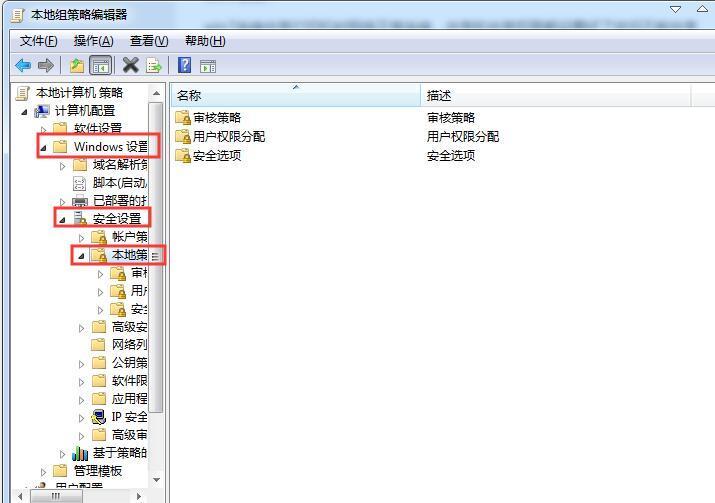This screenshot has width=715, height=503.
Task: Click the 用户权限分配 folder icon in list
Action: coord(183,136)
